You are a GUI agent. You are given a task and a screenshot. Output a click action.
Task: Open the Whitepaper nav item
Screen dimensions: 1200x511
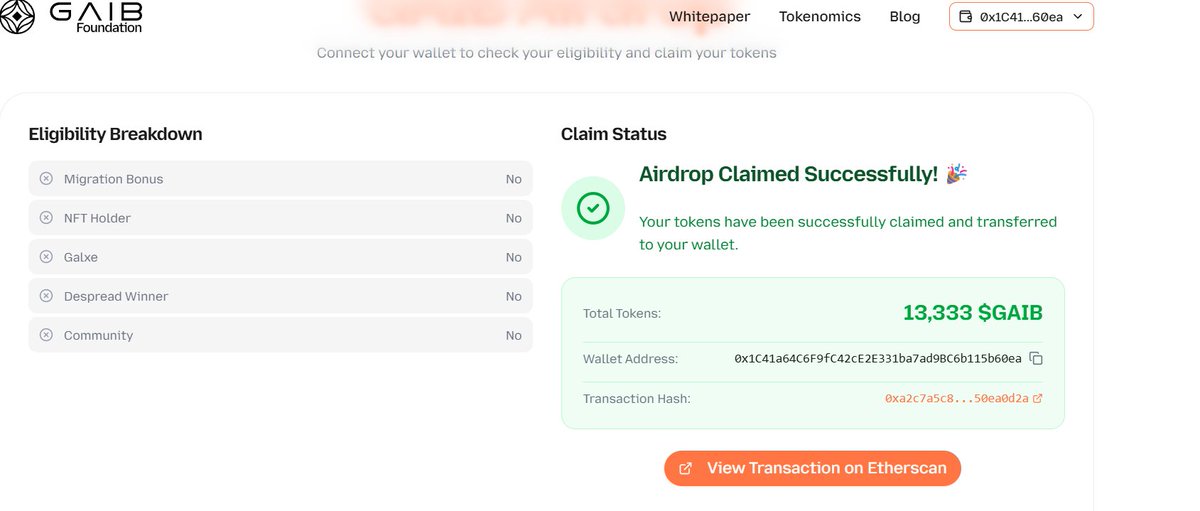(709, 17)
